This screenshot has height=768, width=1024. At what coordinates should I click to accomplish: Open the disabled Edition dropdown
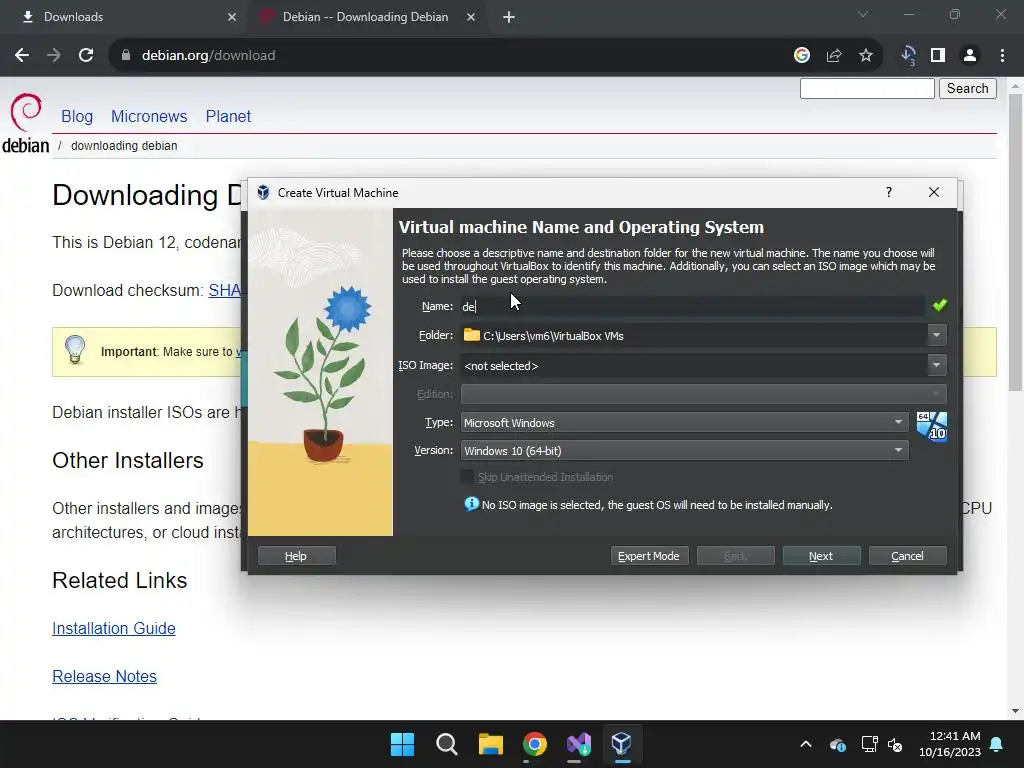click(x=703, y=394)
